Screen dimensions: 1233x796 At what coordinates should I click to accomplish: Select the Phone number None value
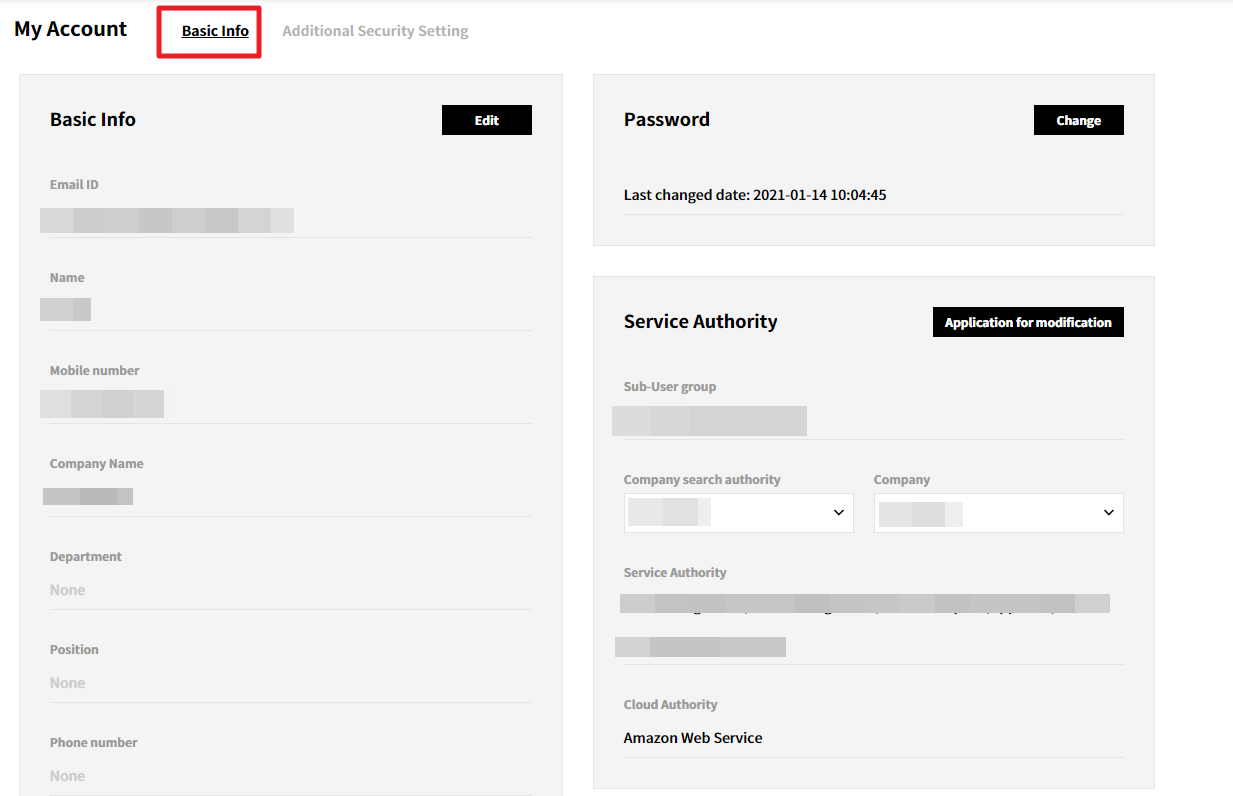(x=68, y=776)
